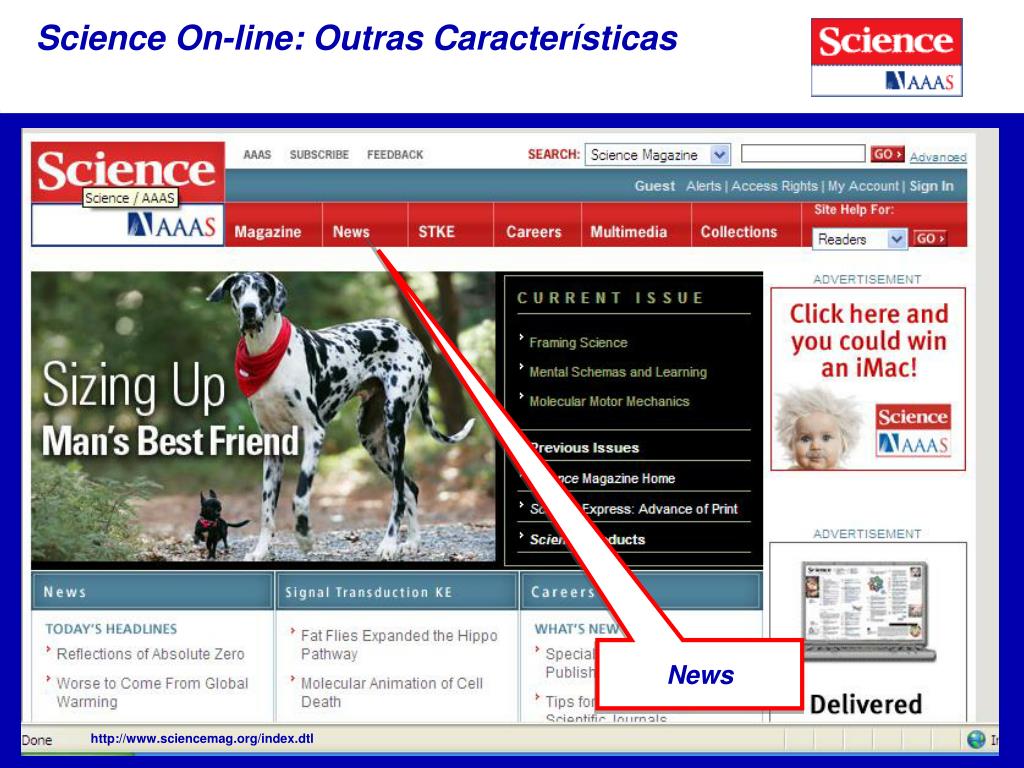Click the Internet zone globe icon in status bar
Viewport: 1024px width, 768px height.
tap(976, 739)
